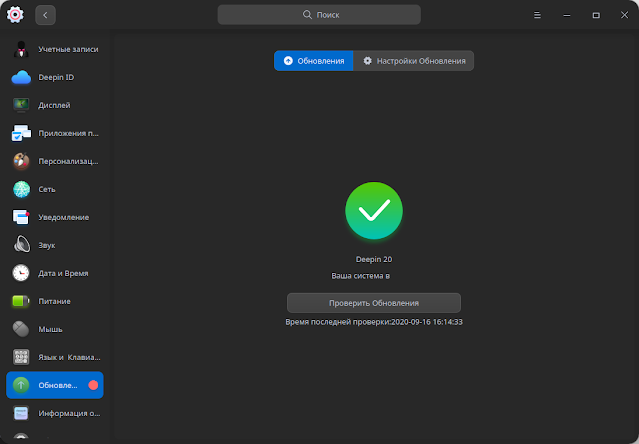Open the Язык и Клавиатура keyboard icon

coord(21,357)
